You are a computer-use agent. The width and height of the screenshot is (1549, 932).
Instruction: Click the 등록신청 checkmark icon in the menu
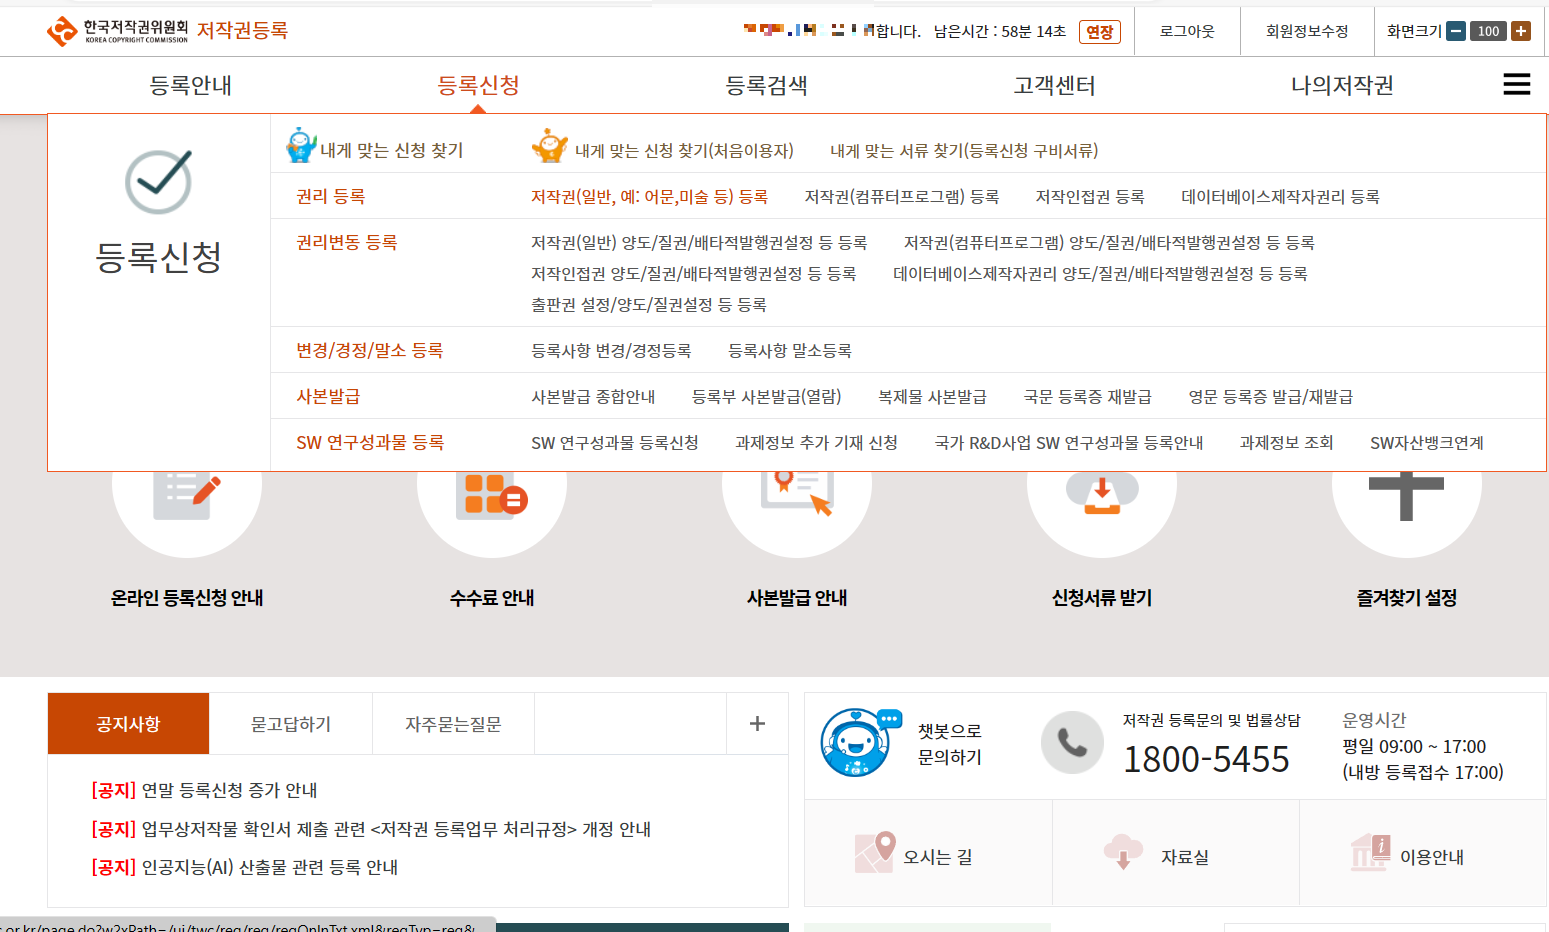[x=158, y=182]
